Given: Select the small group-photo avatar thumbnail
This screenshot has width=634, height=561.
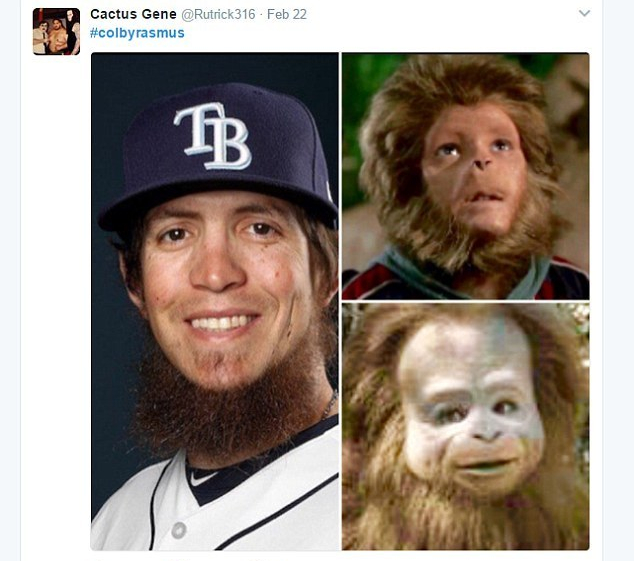Looking at the screenshot, I should pos(56,32).
